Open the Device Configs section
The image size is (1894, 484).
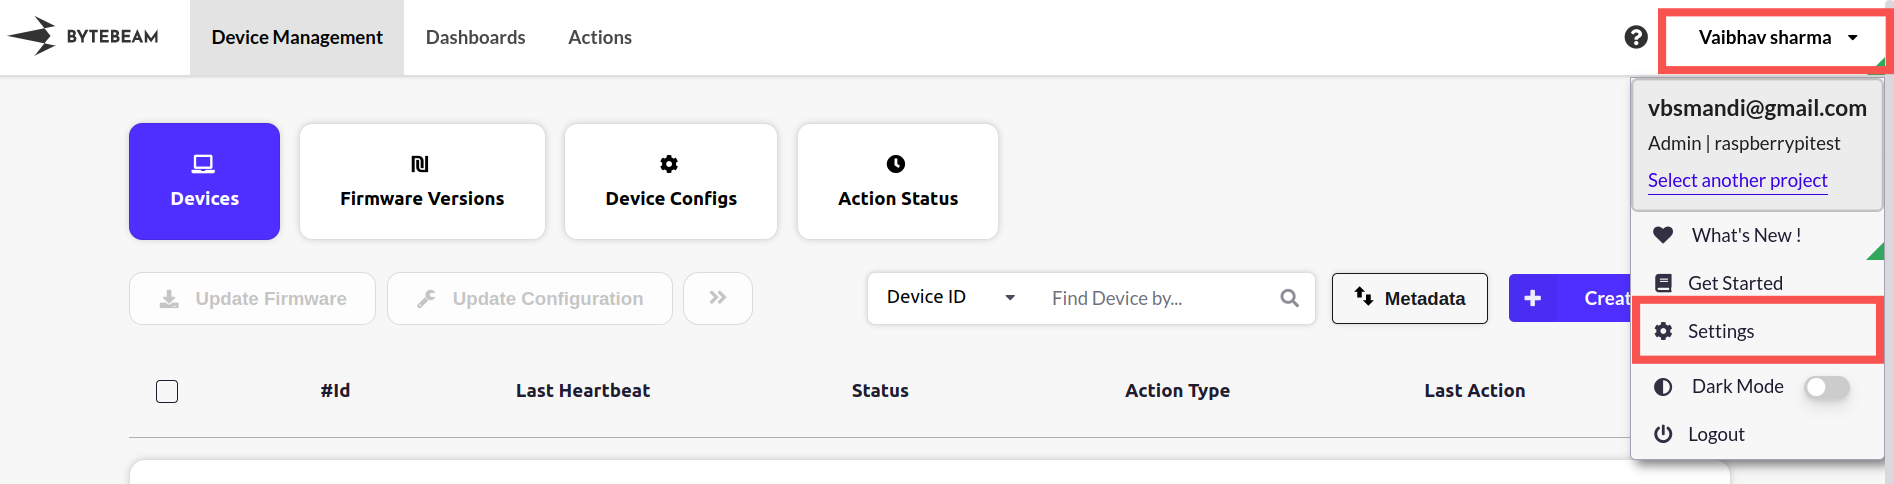coord(671,181)
